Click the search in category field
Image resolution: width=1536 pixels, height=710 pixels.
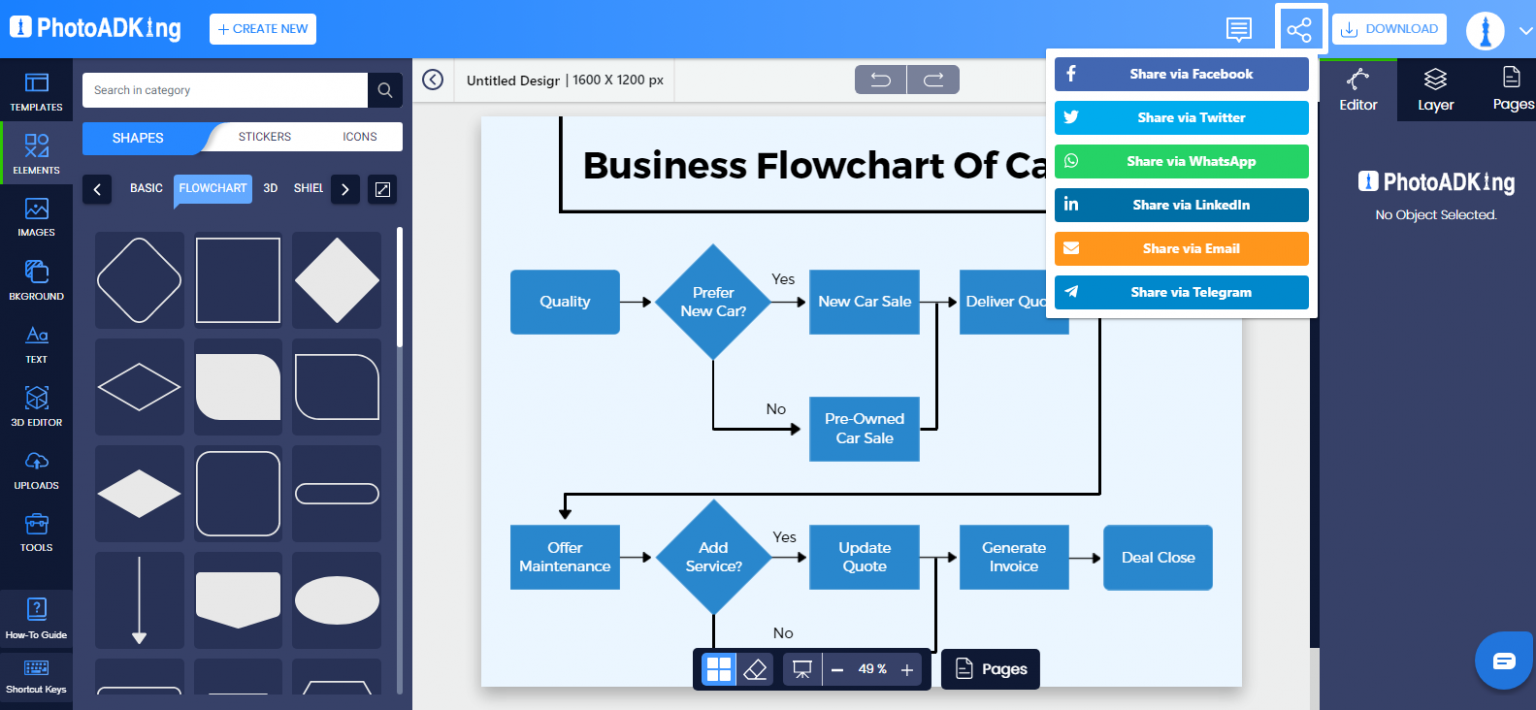225,90
